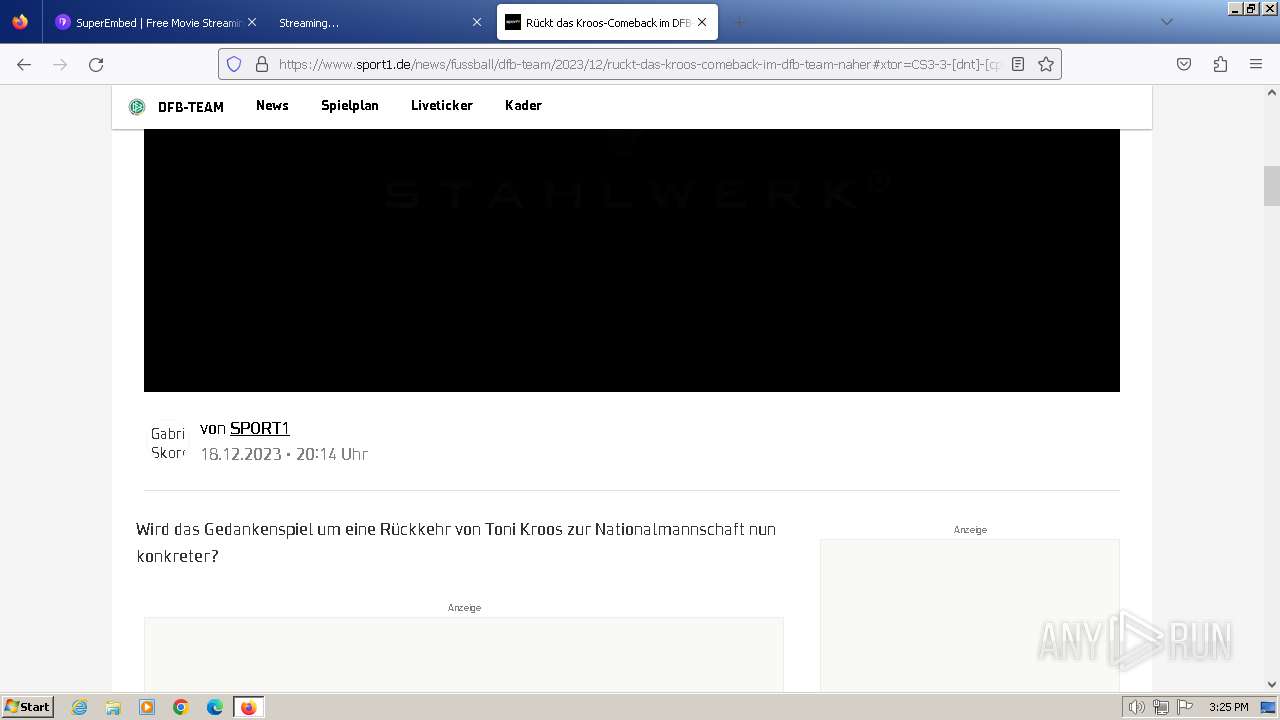Viewport: 1280px width, 720px height.
Task: Open tracking protection shield info
Action: 234,64
